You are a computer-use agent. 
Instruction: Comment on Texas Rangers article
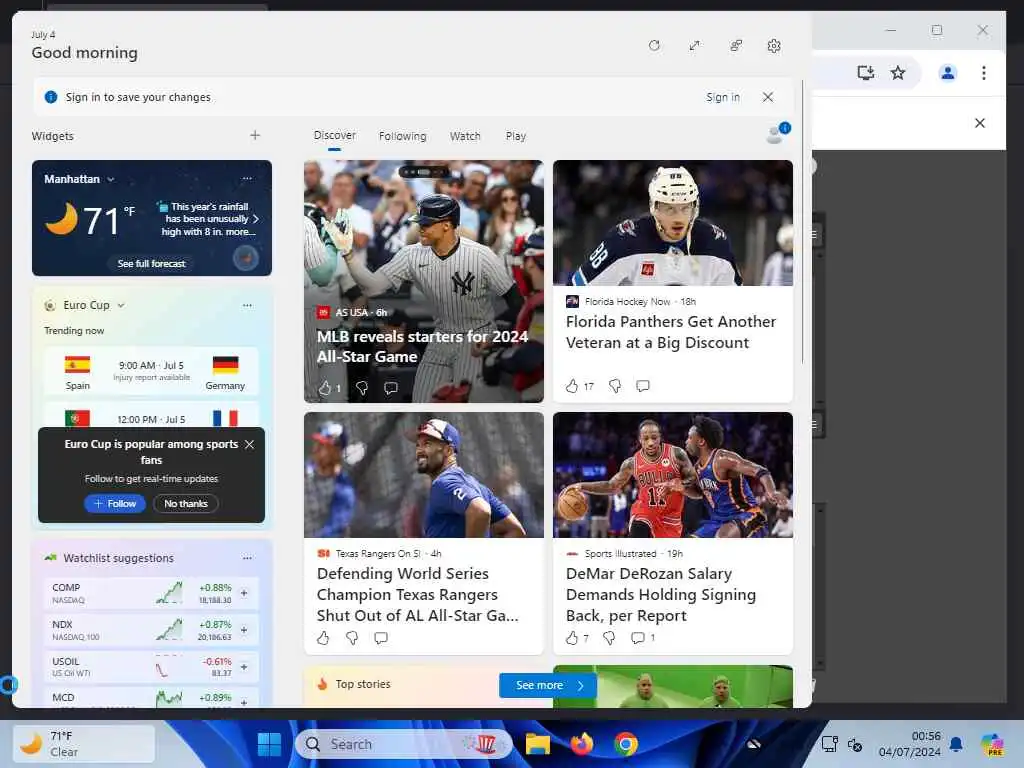coord(381,638)
